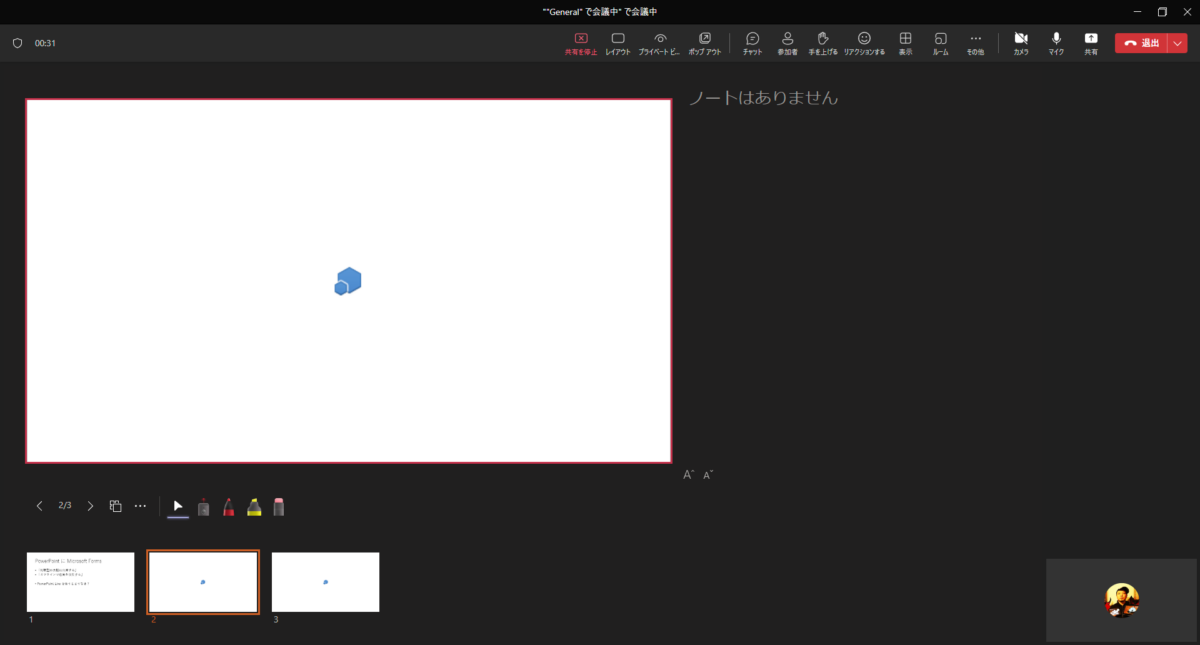Select the laser pointer tool

203,505
